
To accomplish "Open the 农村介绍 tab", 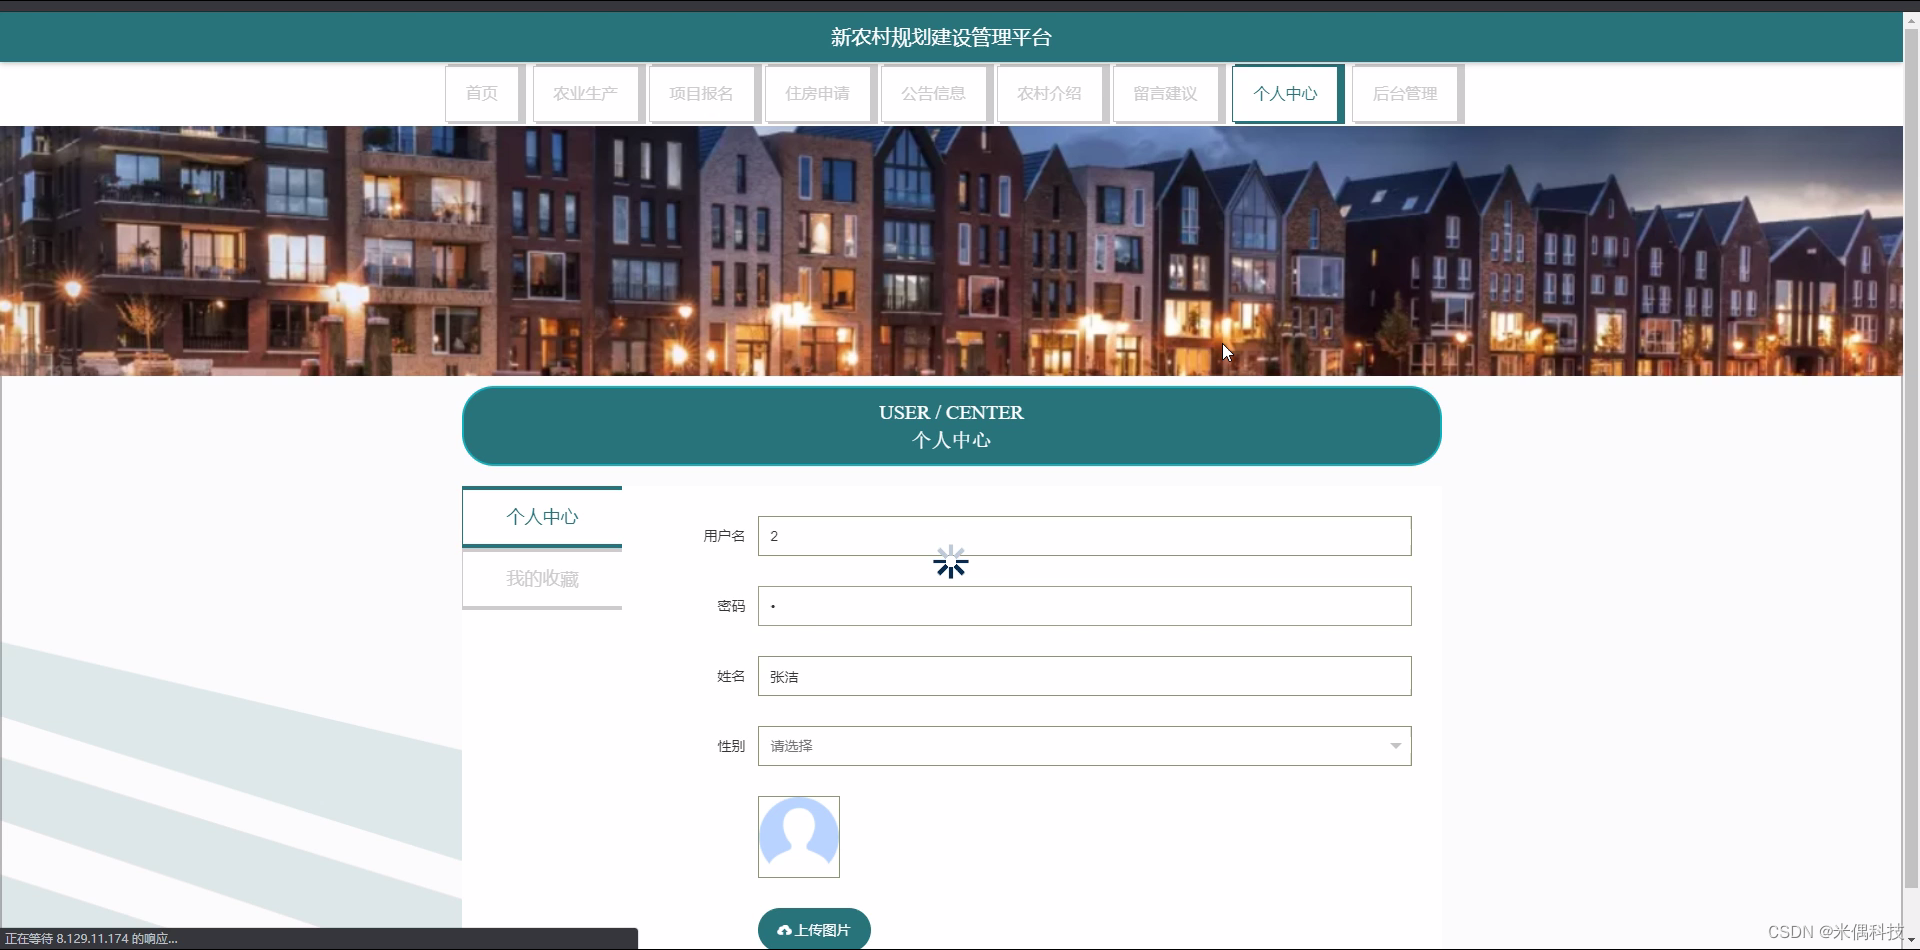I will tap(1051, 94).
